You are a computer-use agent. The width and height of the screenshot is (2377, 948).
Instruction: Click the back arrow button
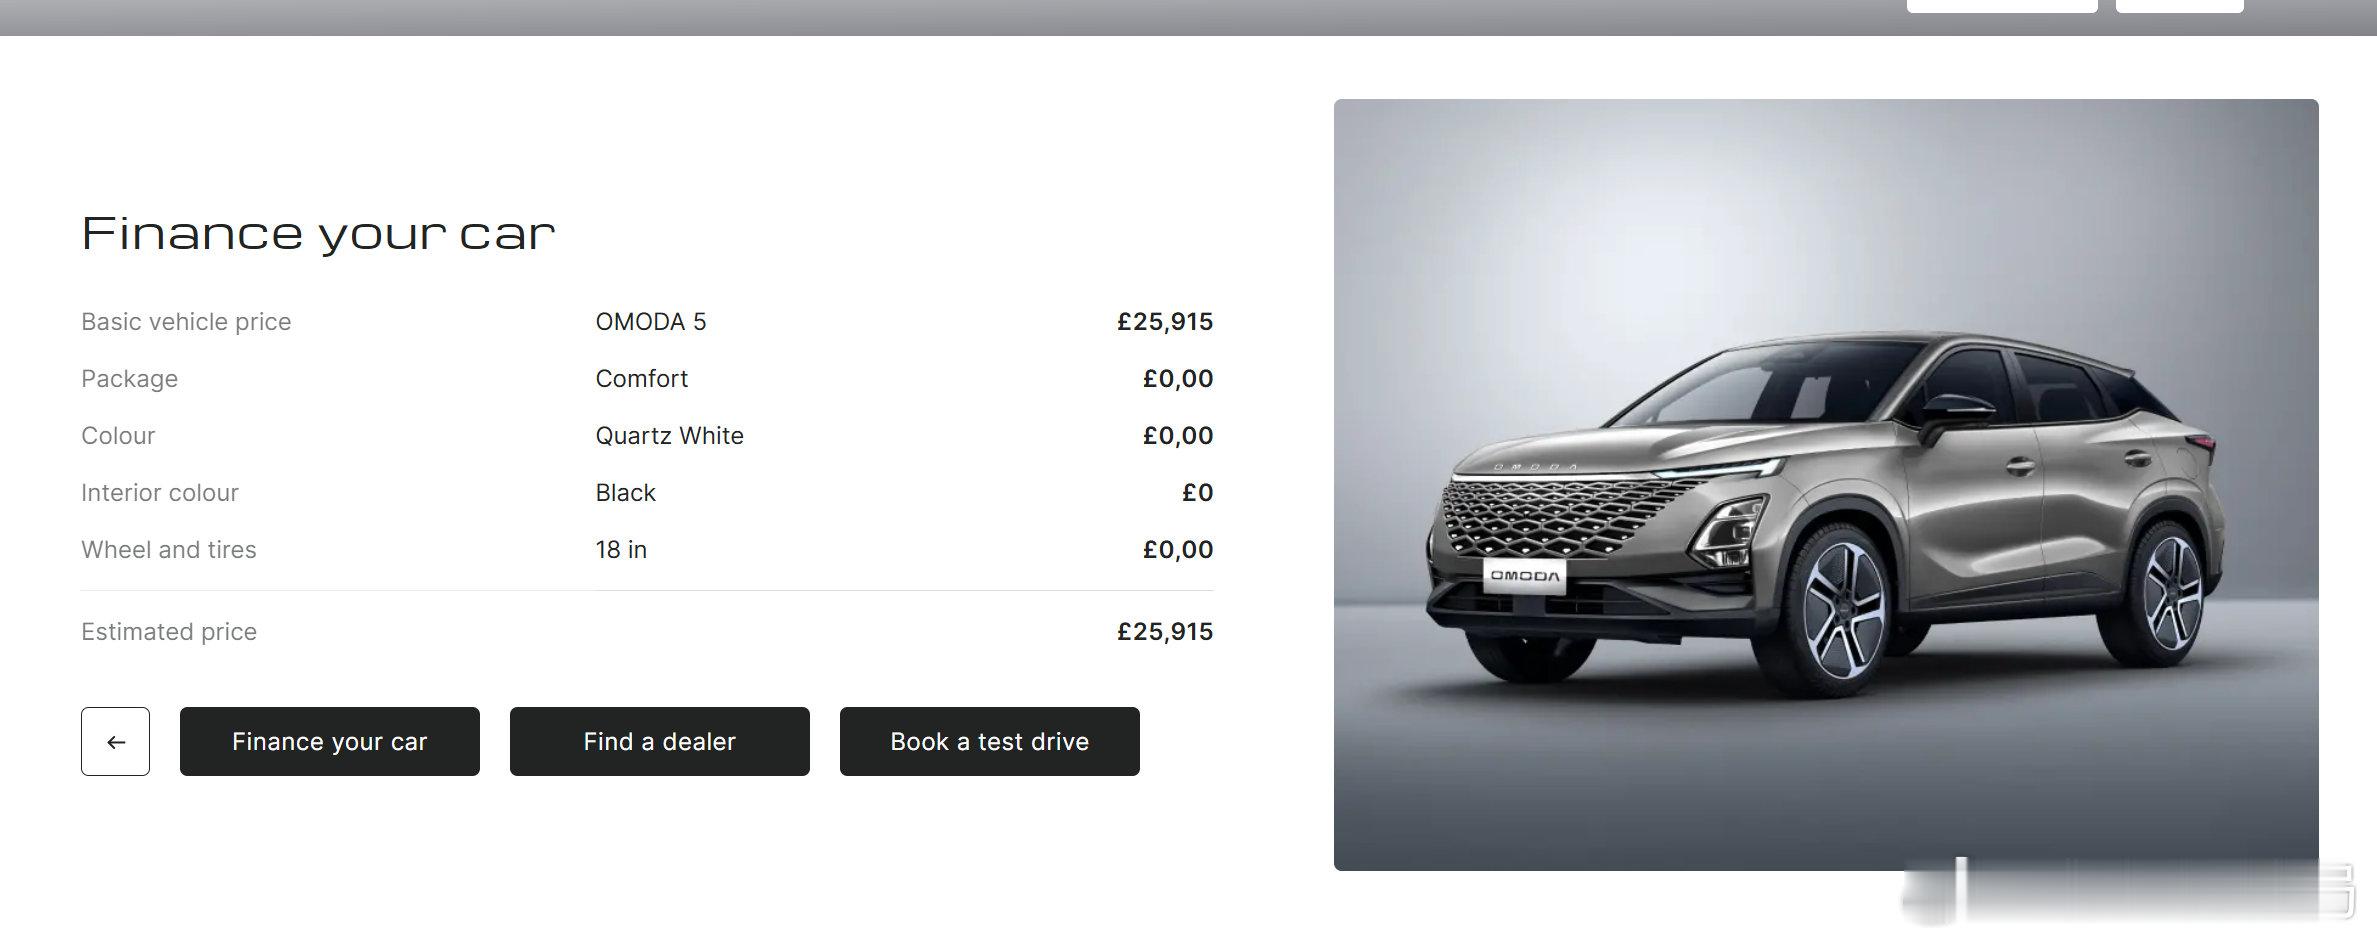[115, 741]
